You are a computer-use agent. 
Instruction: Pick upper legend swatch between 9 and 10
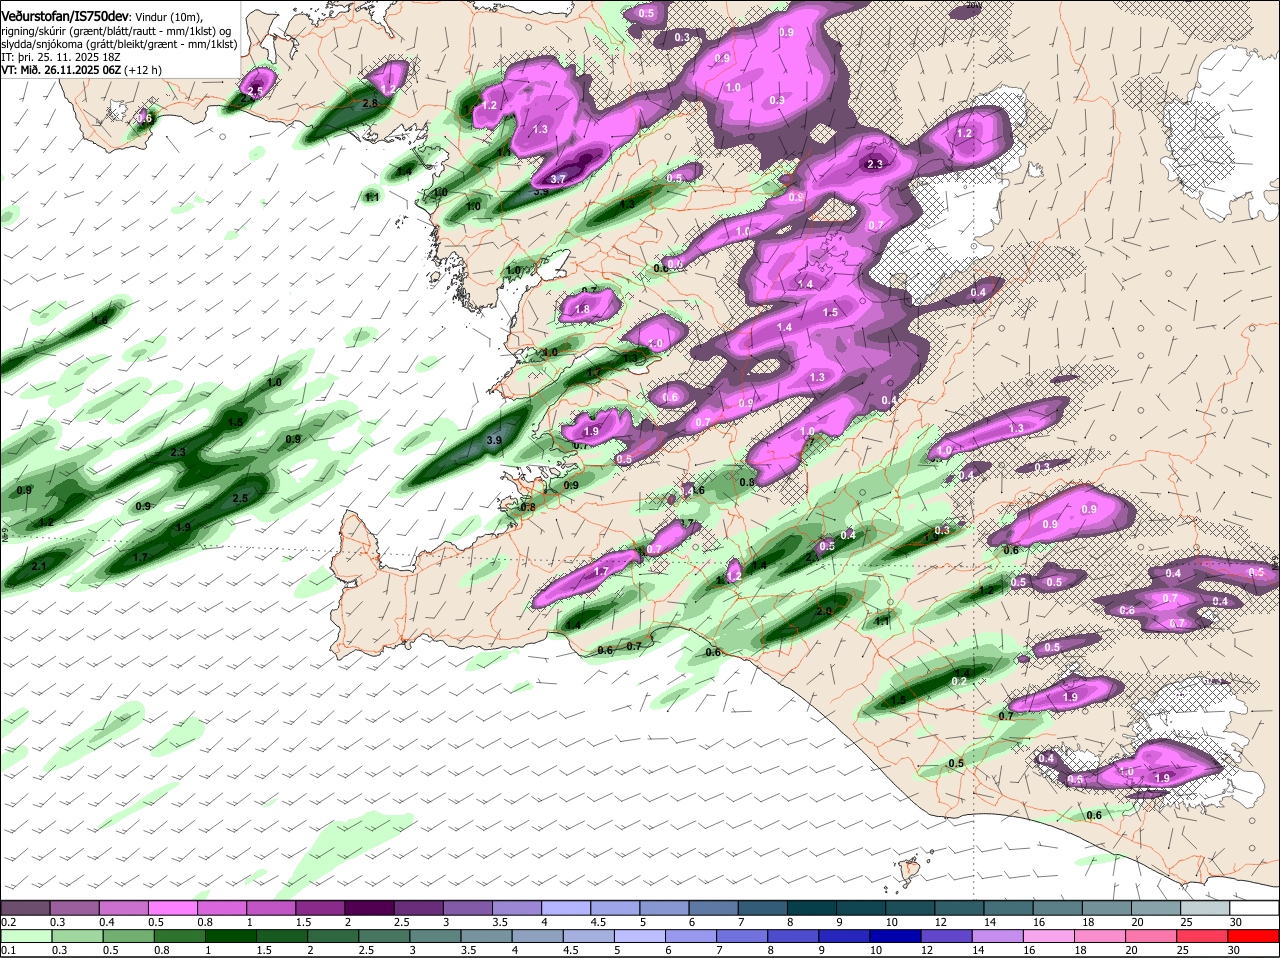pyautogui.click(x=861, y=907)
